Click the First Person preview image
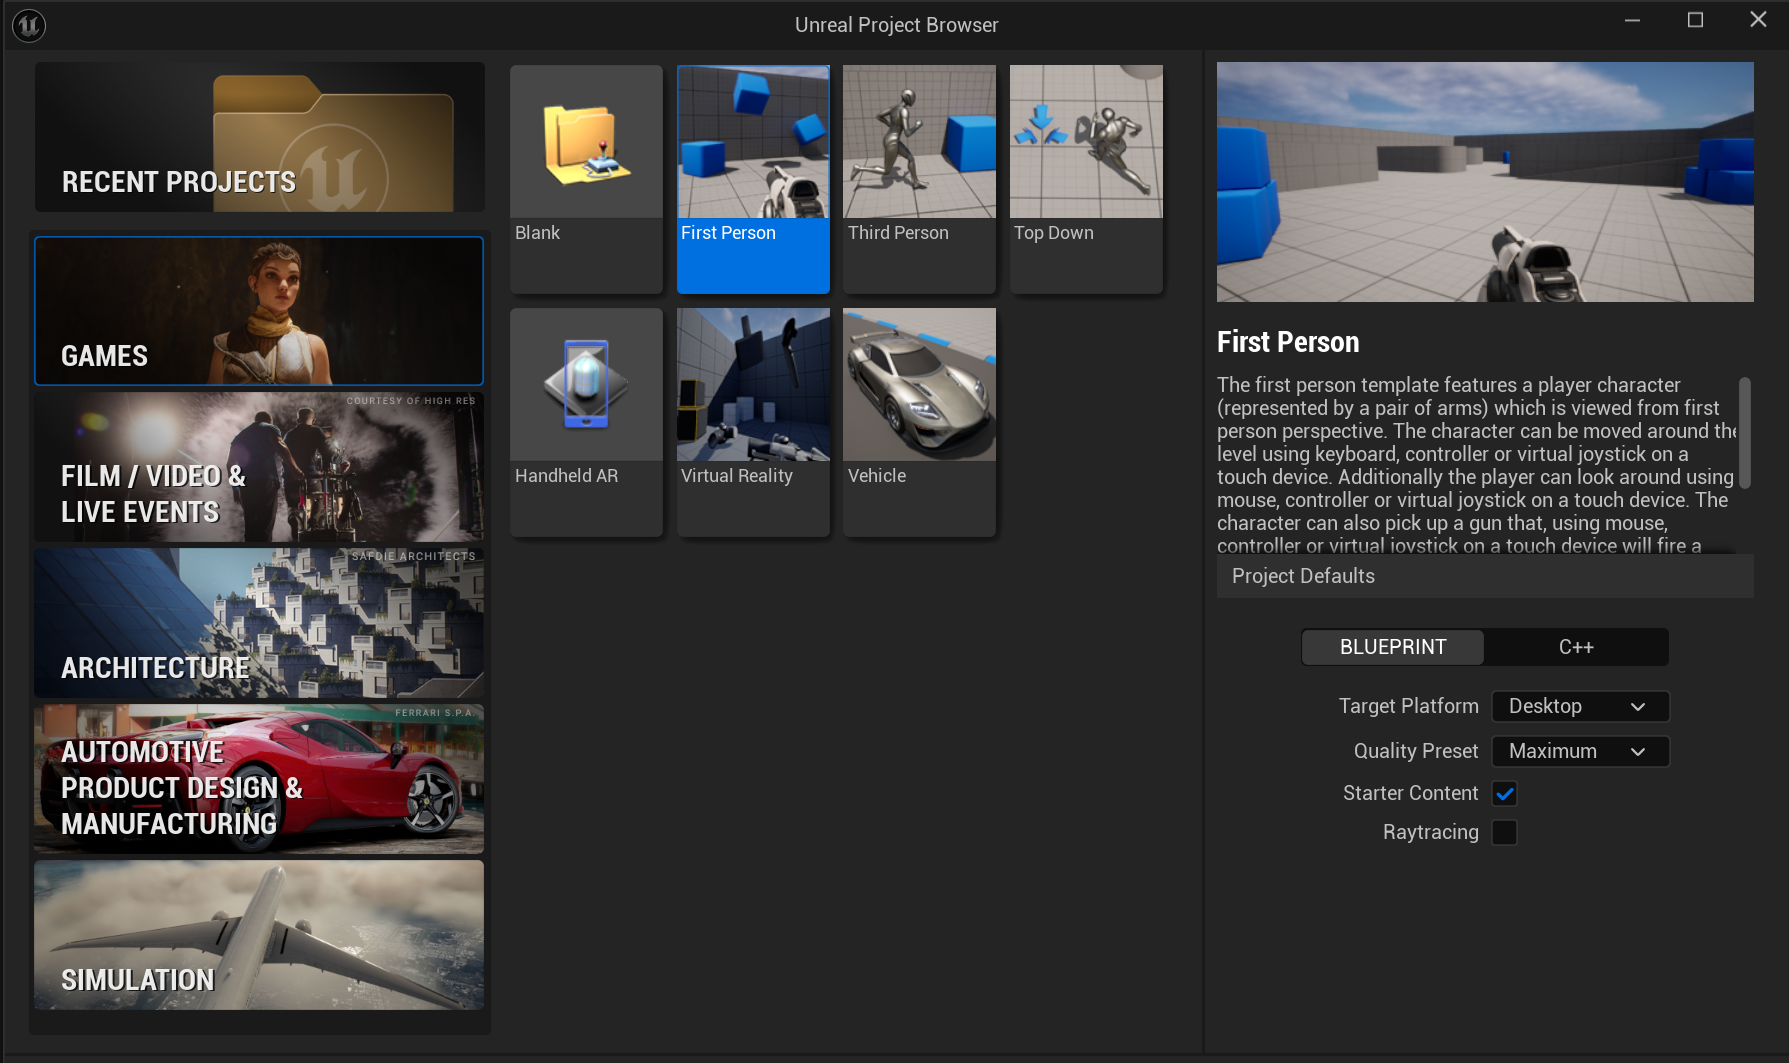1789x1063 pixels. (1485, 182)
